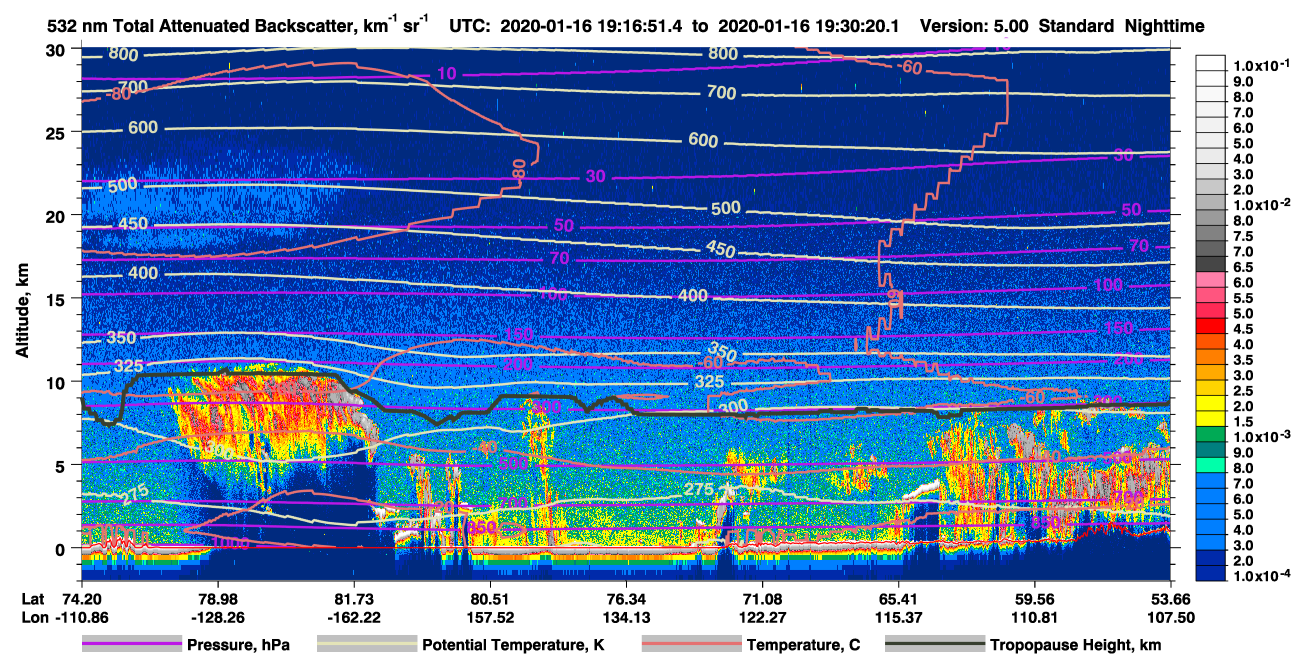This screenshot has height=667, width=1300.
Task: Click longitude value '122.27'
Action: [763, 617]
